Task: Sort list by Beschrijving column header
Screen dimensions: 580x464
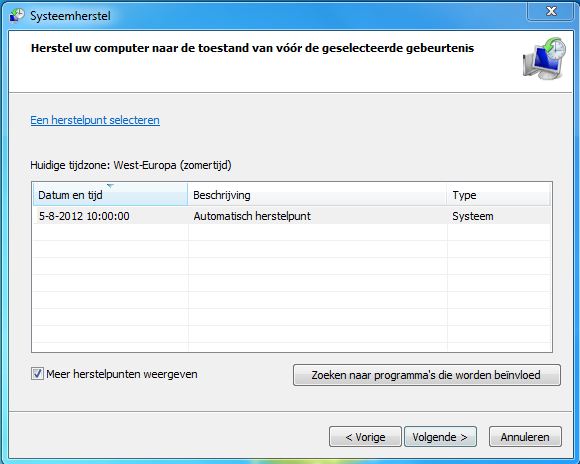Action: pyautogui.click(x=317, y=195)
